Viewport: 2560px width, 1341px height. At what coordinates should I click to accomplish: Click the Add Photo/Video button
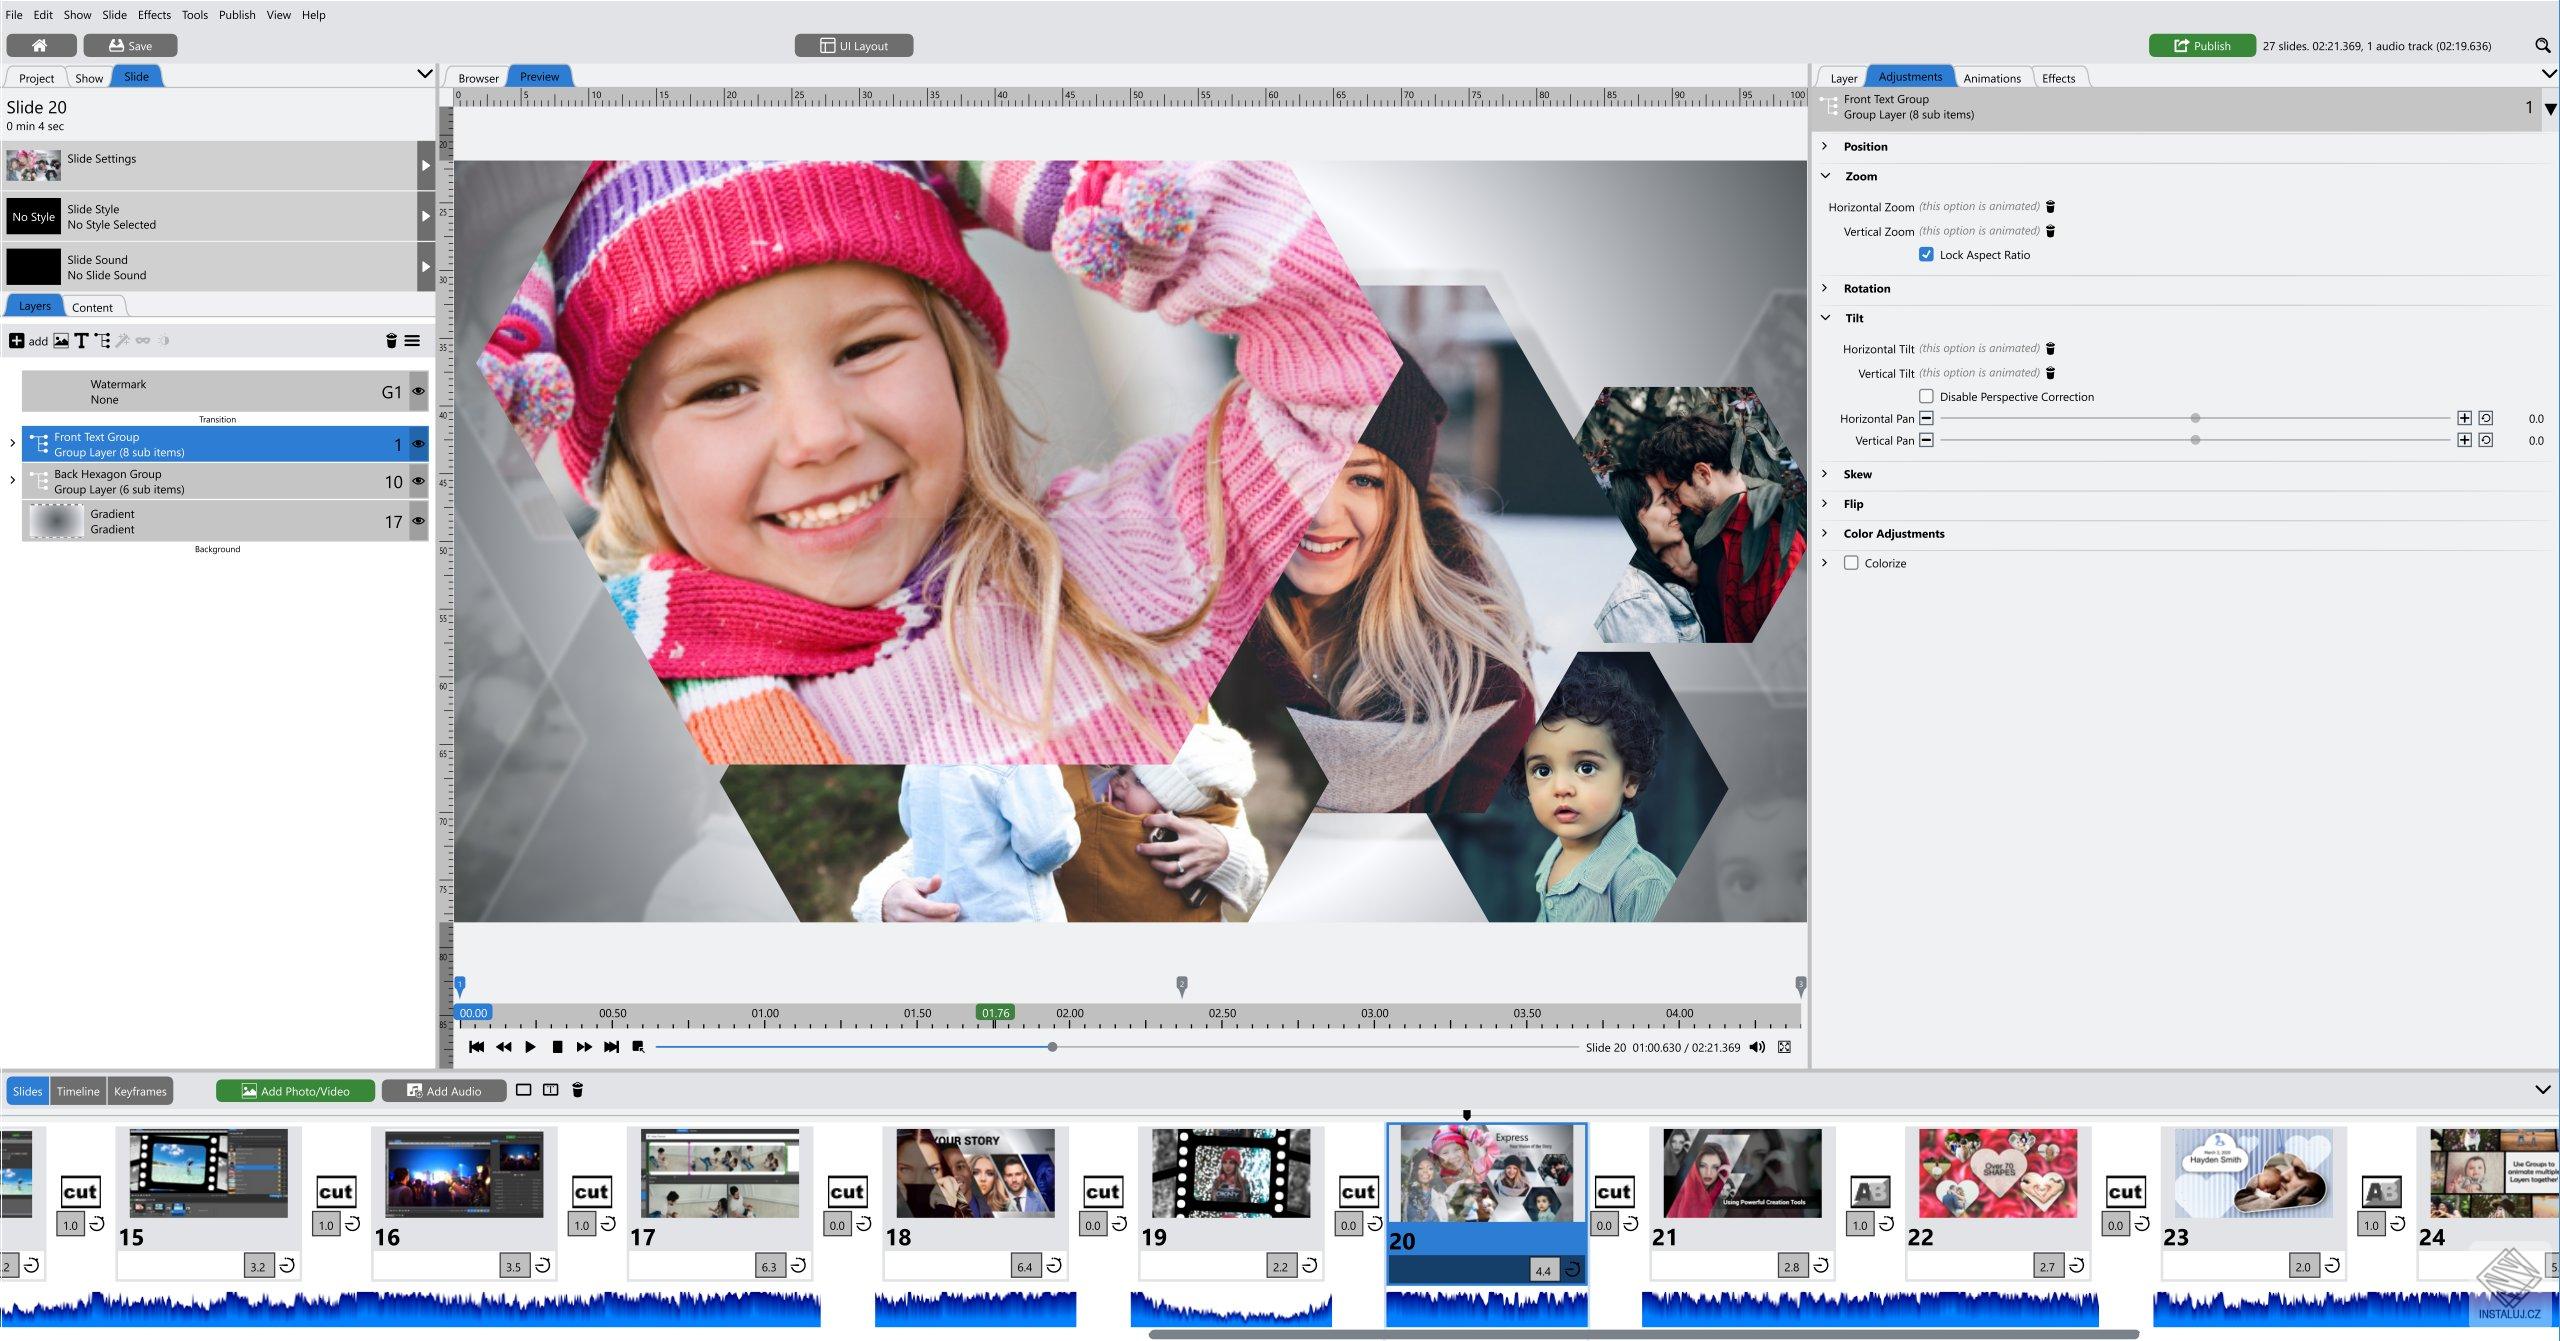295,1090
